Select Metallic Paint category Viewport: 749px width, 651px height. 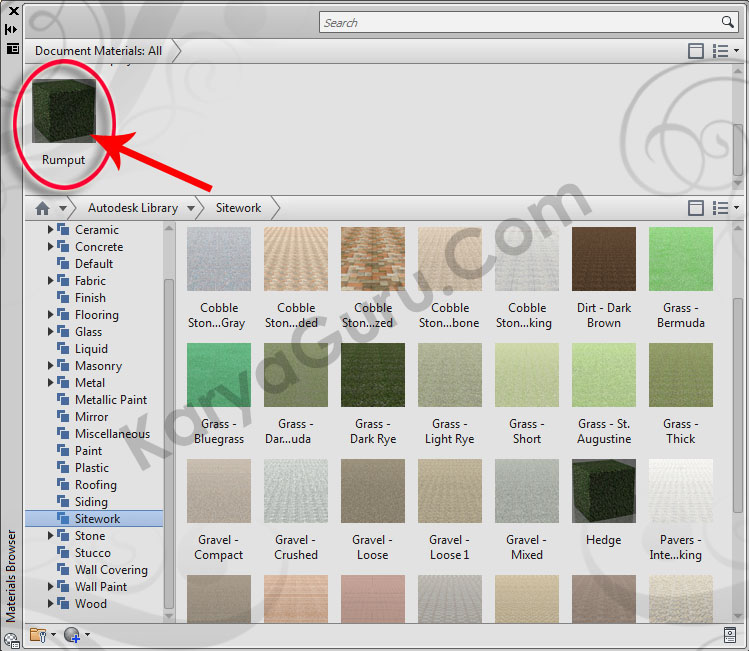click(x=111, y=400)
